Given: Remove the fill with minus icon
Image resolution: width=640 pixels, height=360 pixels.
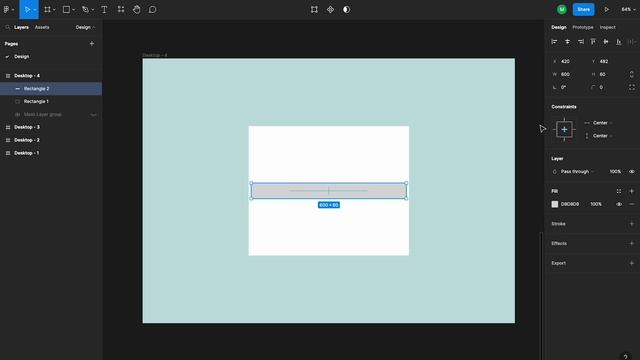Looking at the screenshot, I should coord(631,204).
